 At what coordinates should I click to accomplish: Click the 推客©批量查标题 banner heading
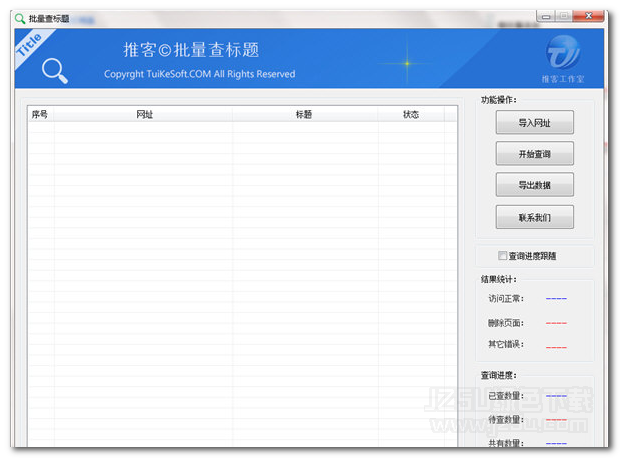(191, 50)
